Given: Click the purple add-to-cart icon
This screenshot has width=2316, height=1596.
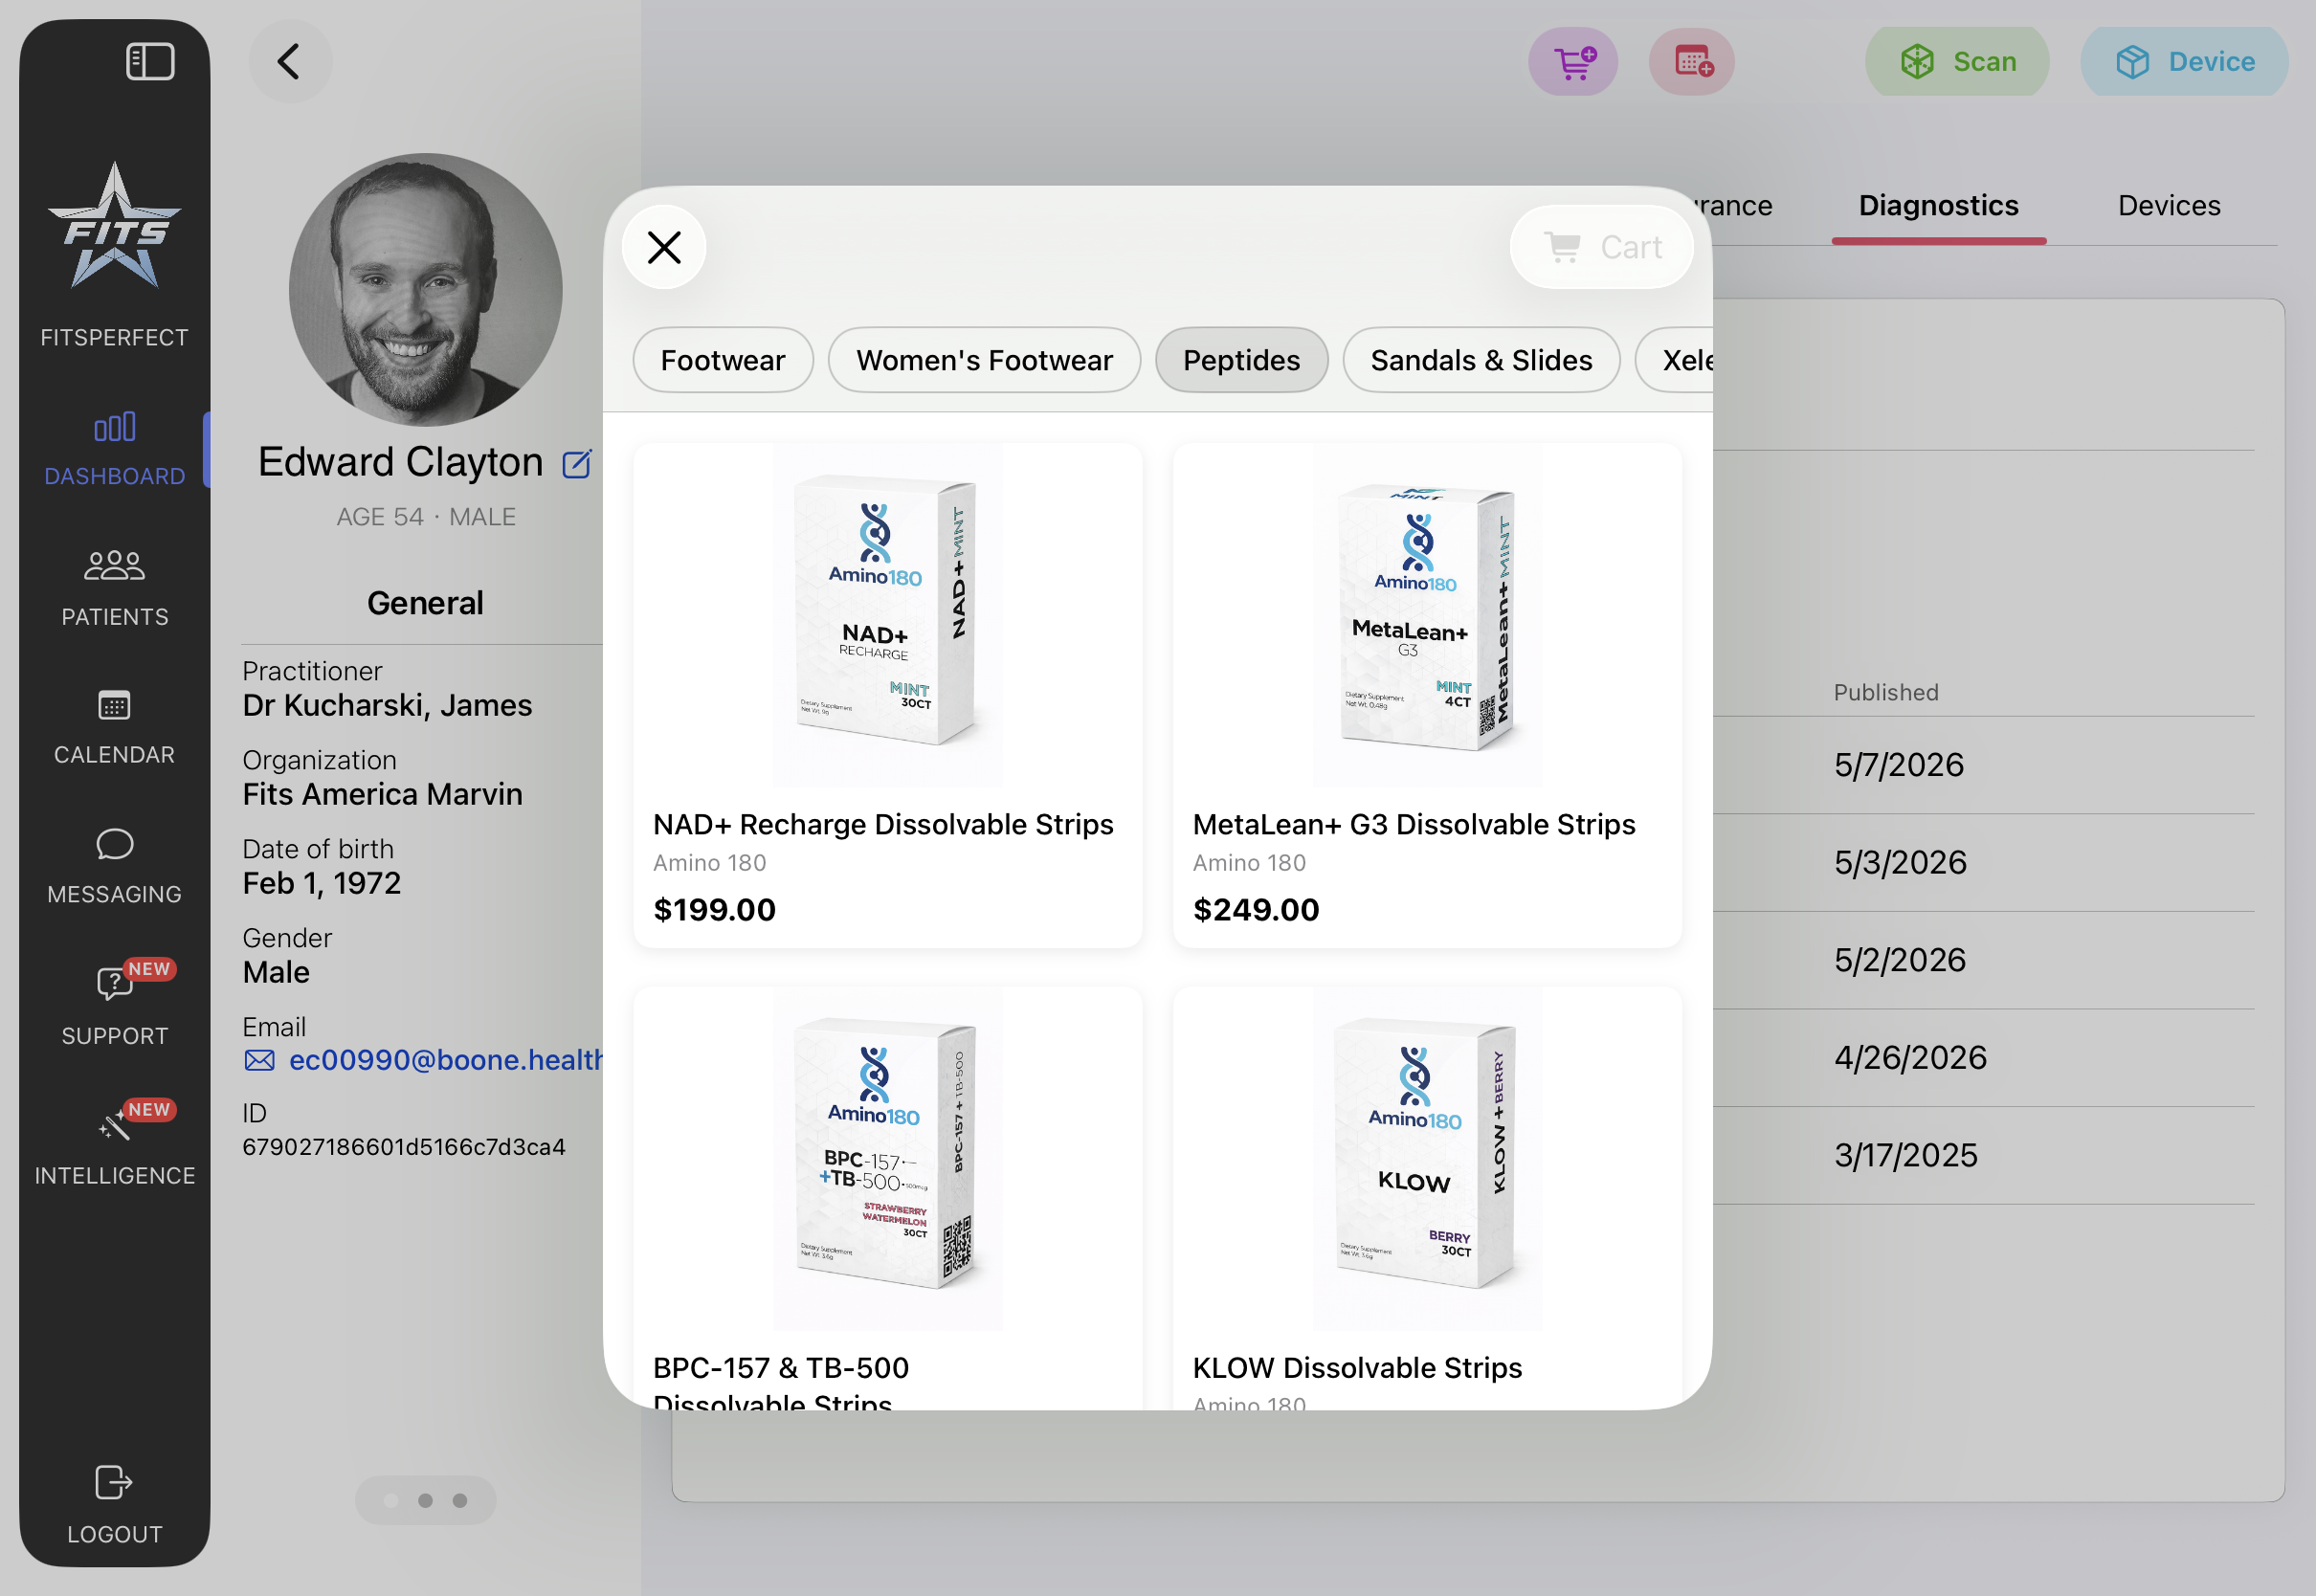Looking at the screenshot, I should [x=1573, y=62].
